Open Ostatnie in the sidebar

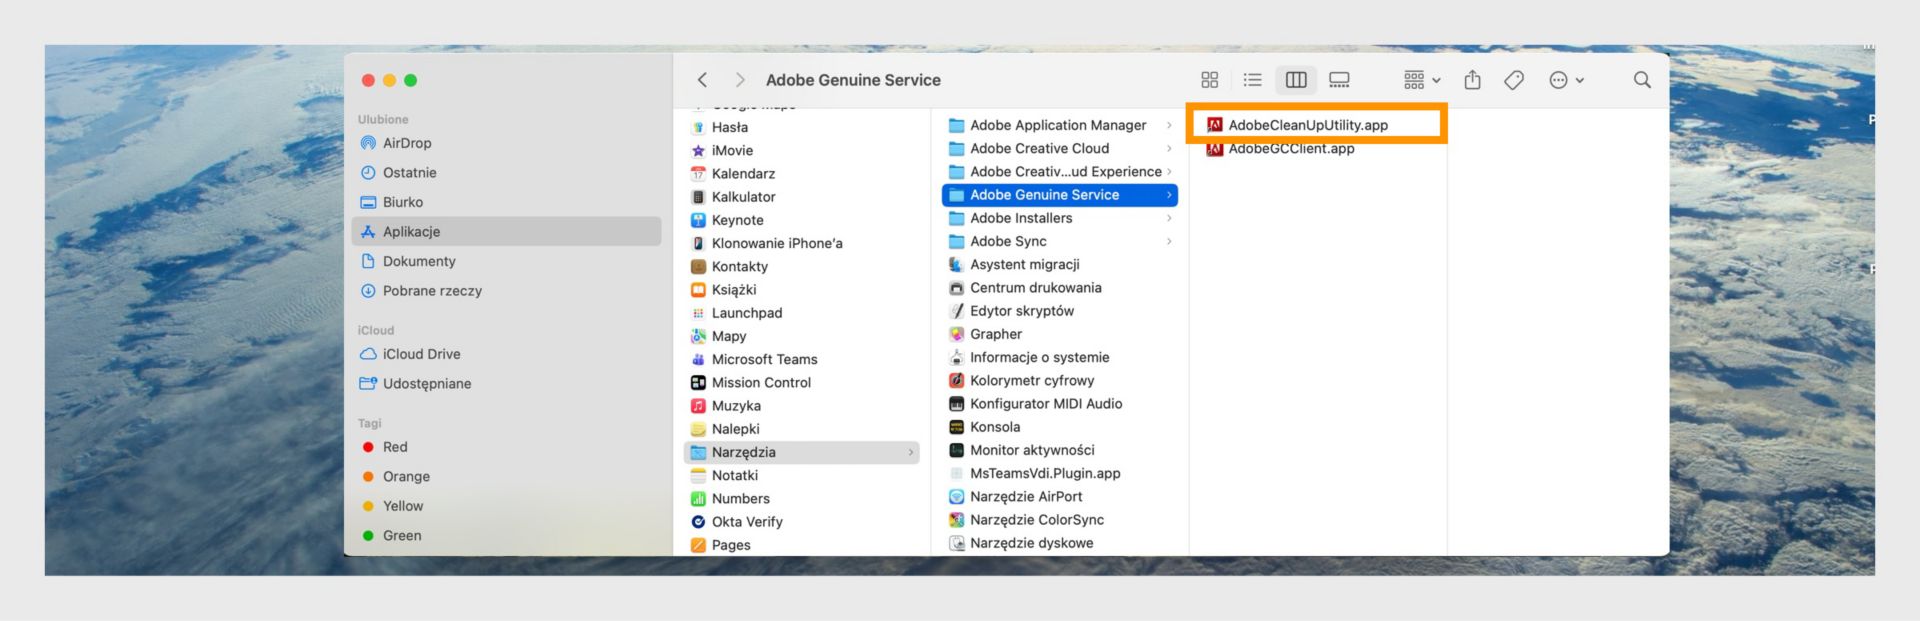(x=506, y=172)
